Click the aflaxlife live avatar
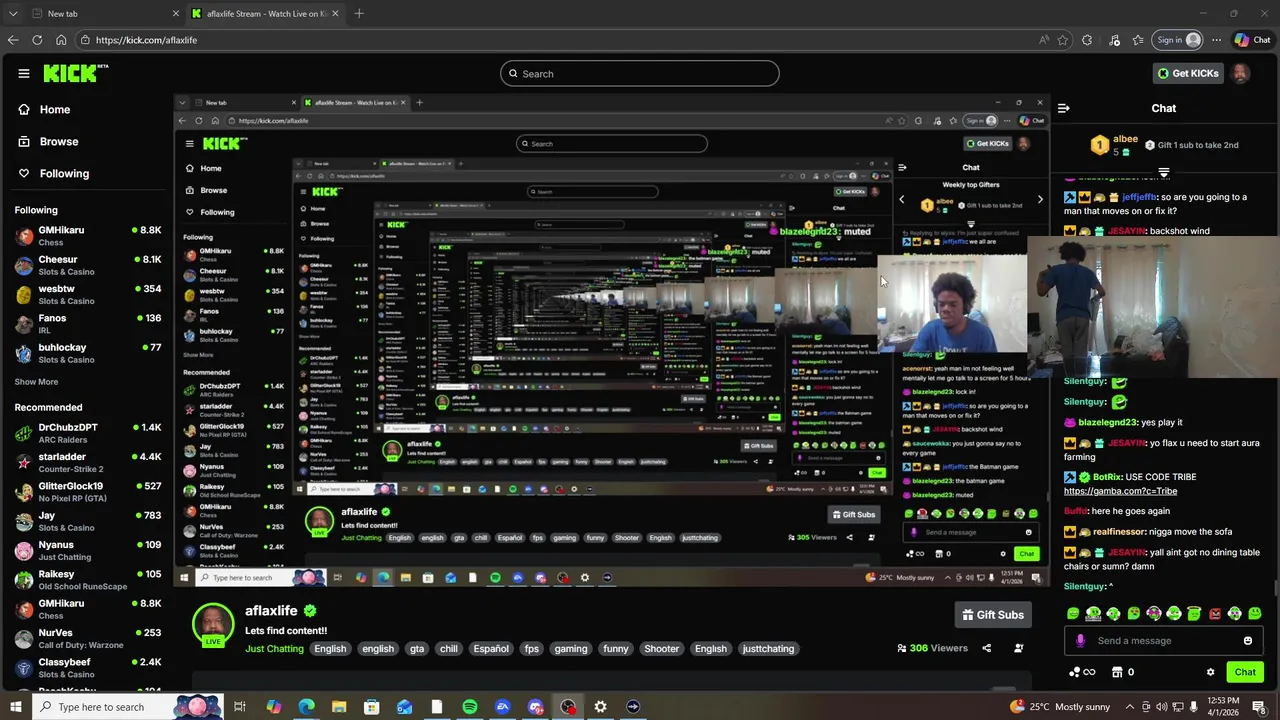The image size is (1280, 720). point(213,624)
